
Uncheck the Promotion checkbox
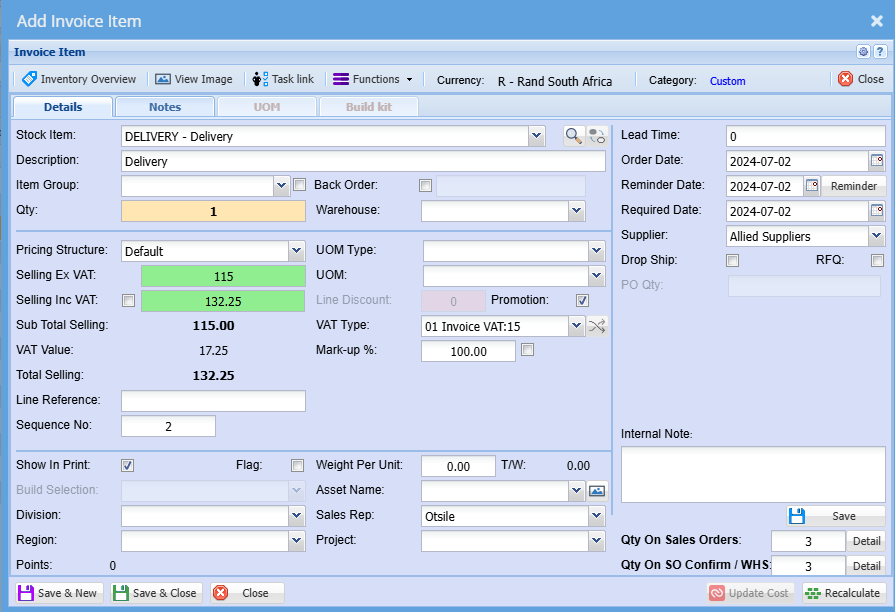pos(582,300)
